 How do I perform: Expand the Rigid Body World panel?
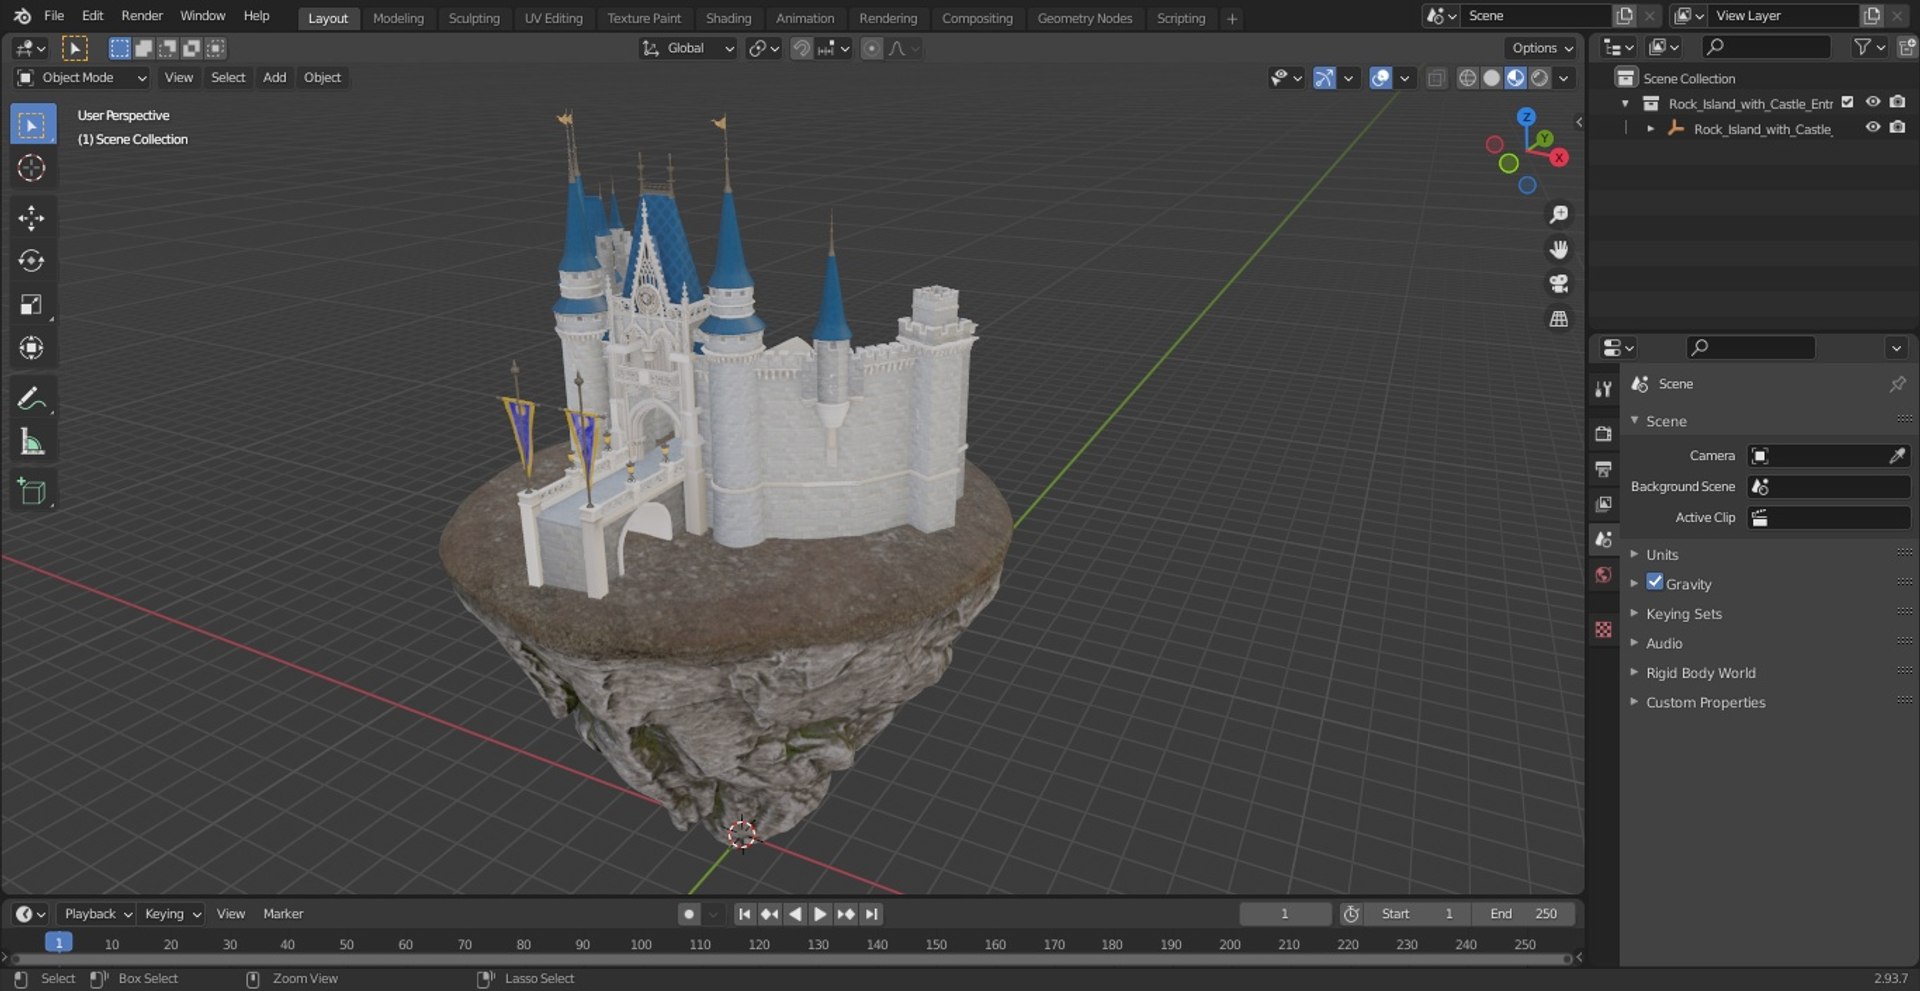(x=1700, y=673)
